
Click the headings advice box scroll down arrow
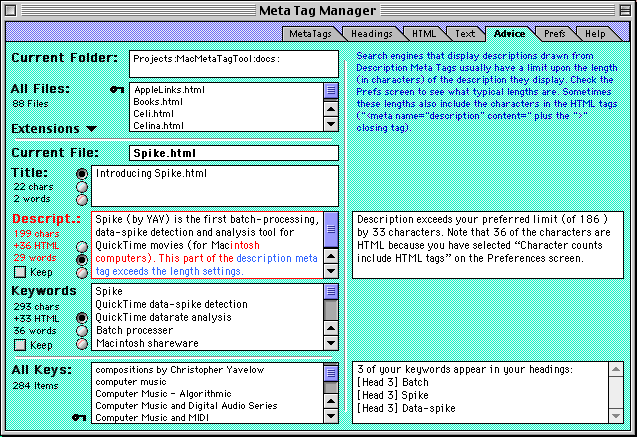pyautogui.click(x=616, y=416)
